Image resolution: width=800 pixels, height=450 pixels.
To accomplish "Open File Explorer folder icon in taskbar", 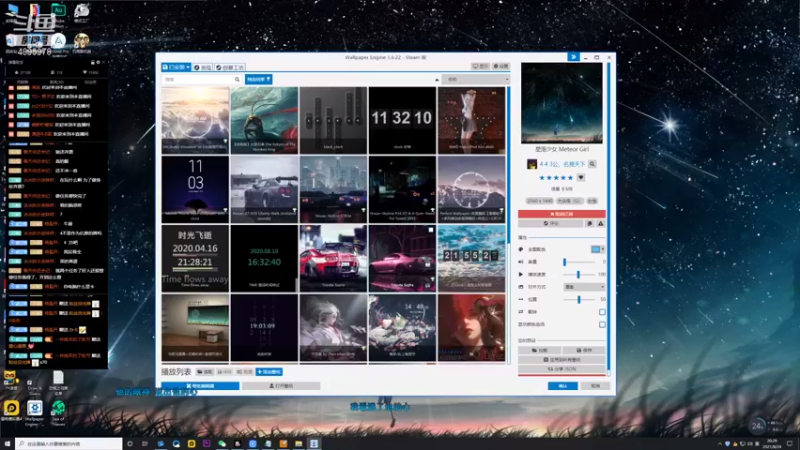I will 298,444.
